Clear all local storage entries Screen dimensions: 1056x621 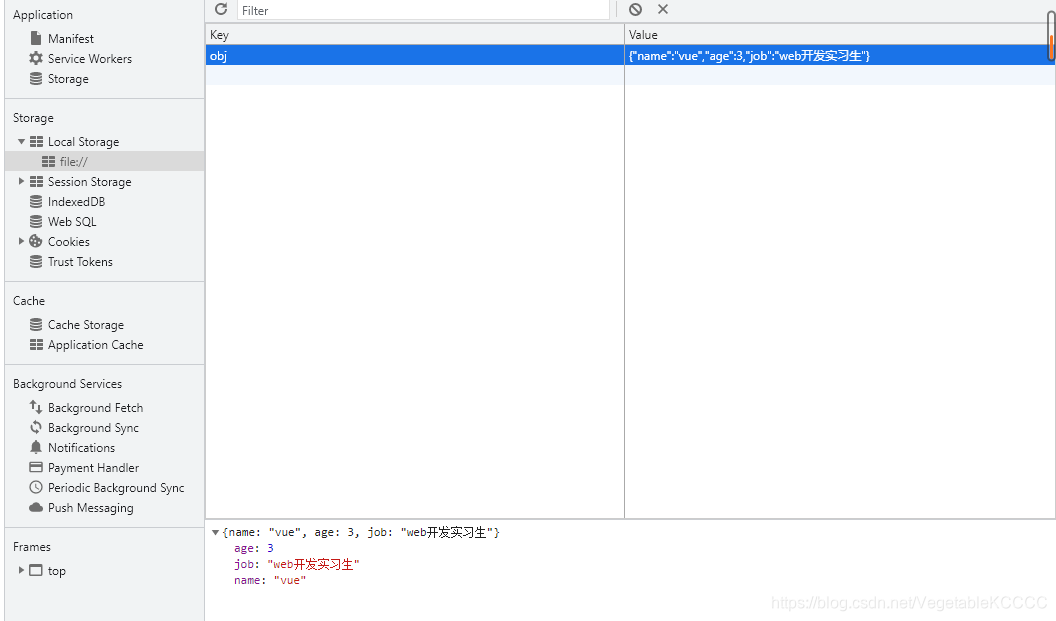click(635, 9)
